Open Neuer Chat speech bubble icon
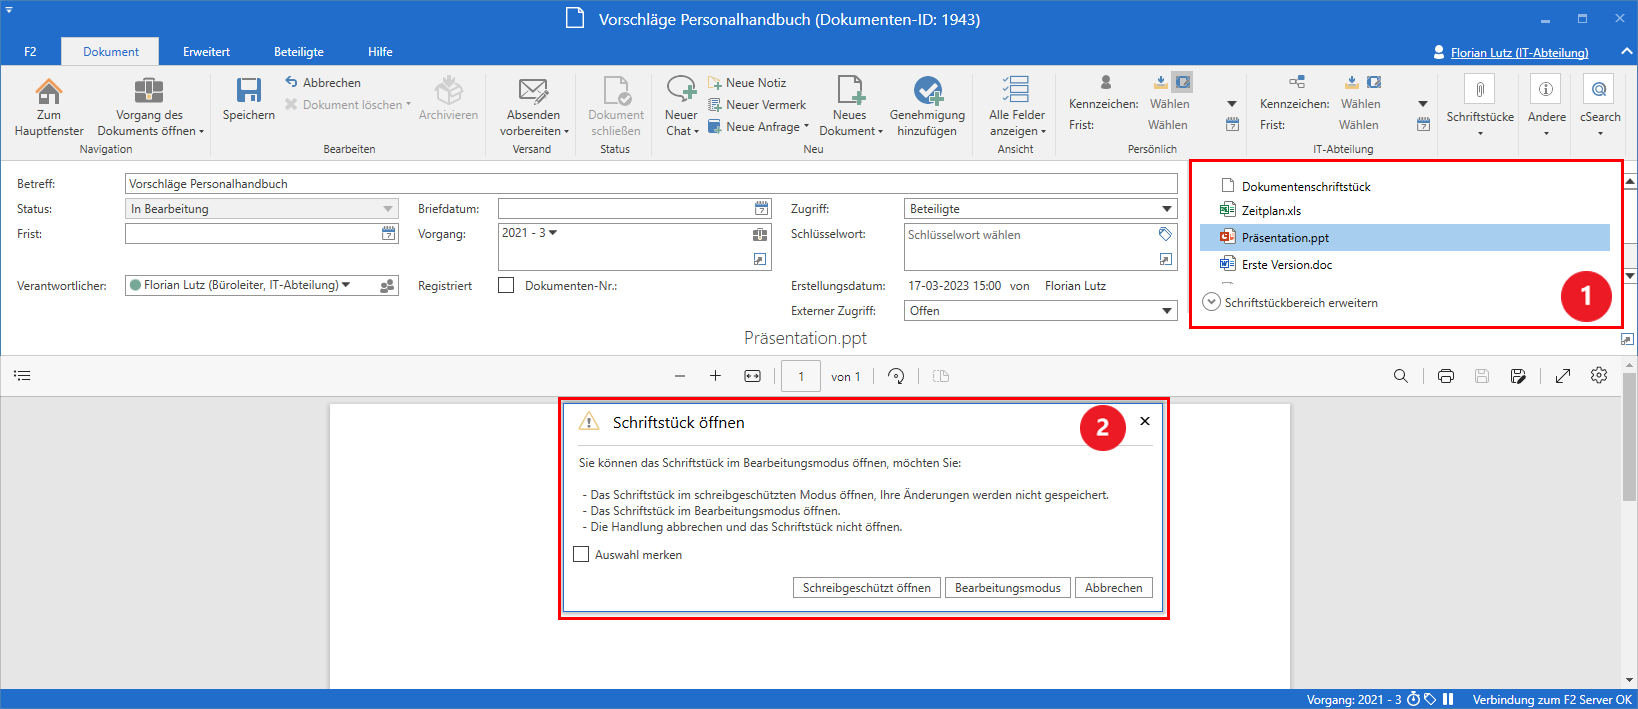 click(681, 90)
